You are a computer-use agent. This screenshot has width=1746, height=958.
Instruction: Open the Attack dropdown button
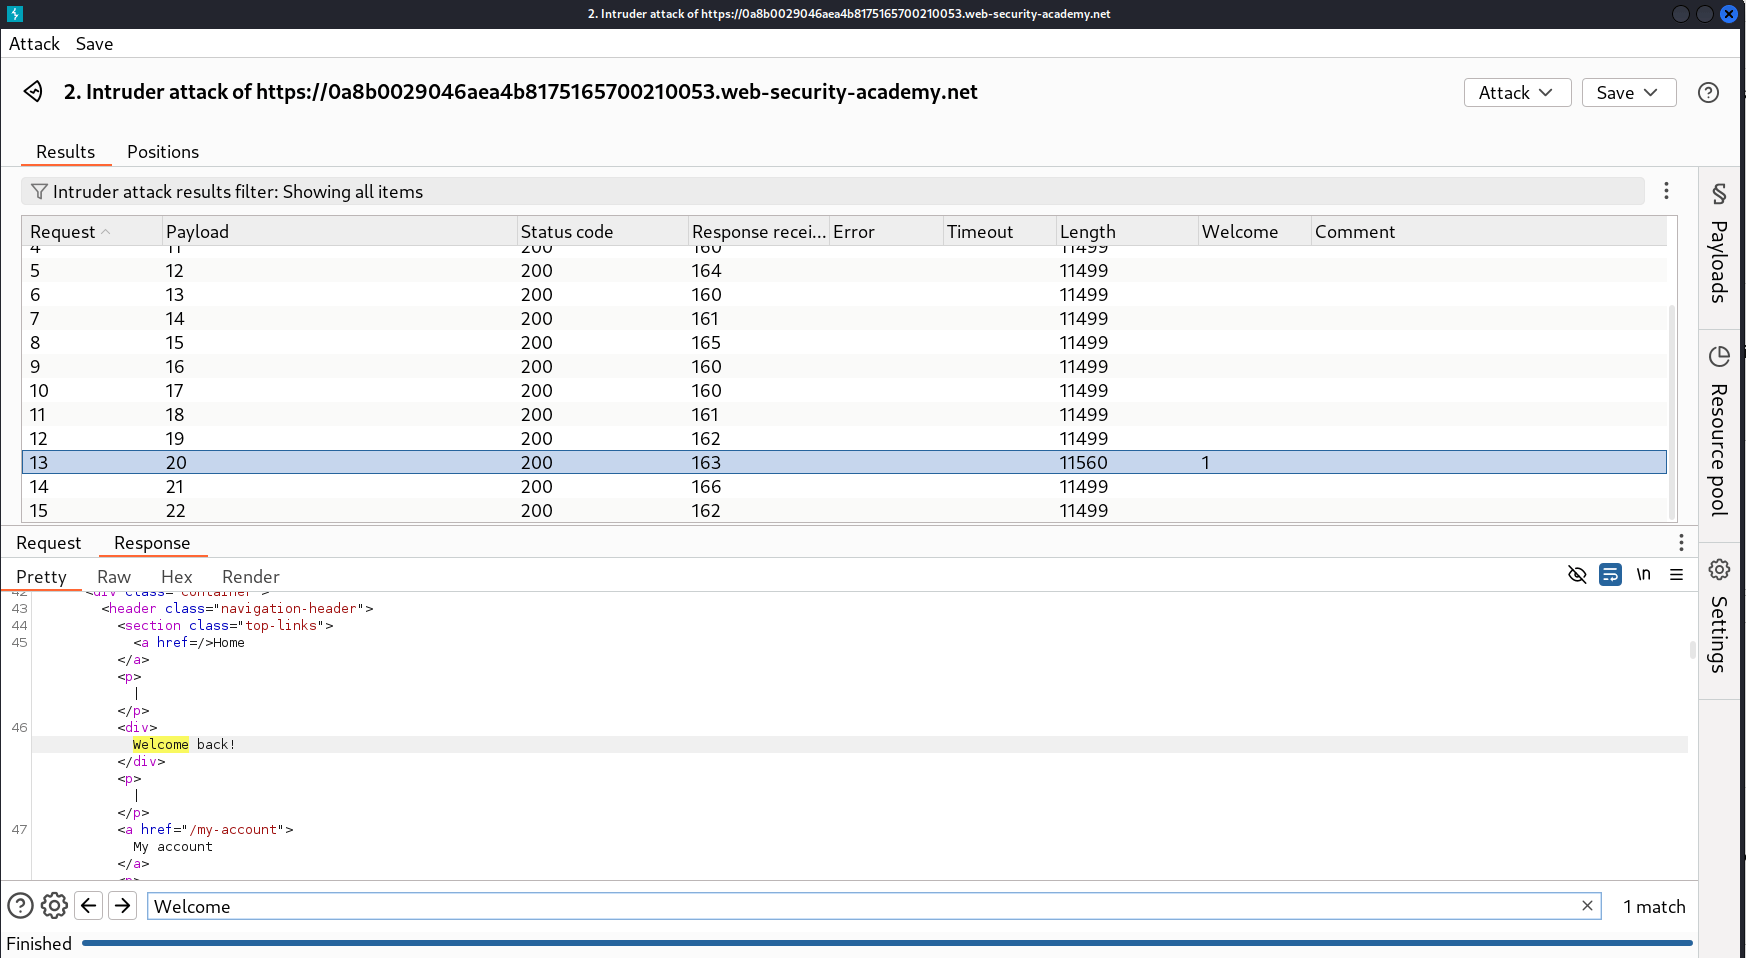(x=1517, y=92)
